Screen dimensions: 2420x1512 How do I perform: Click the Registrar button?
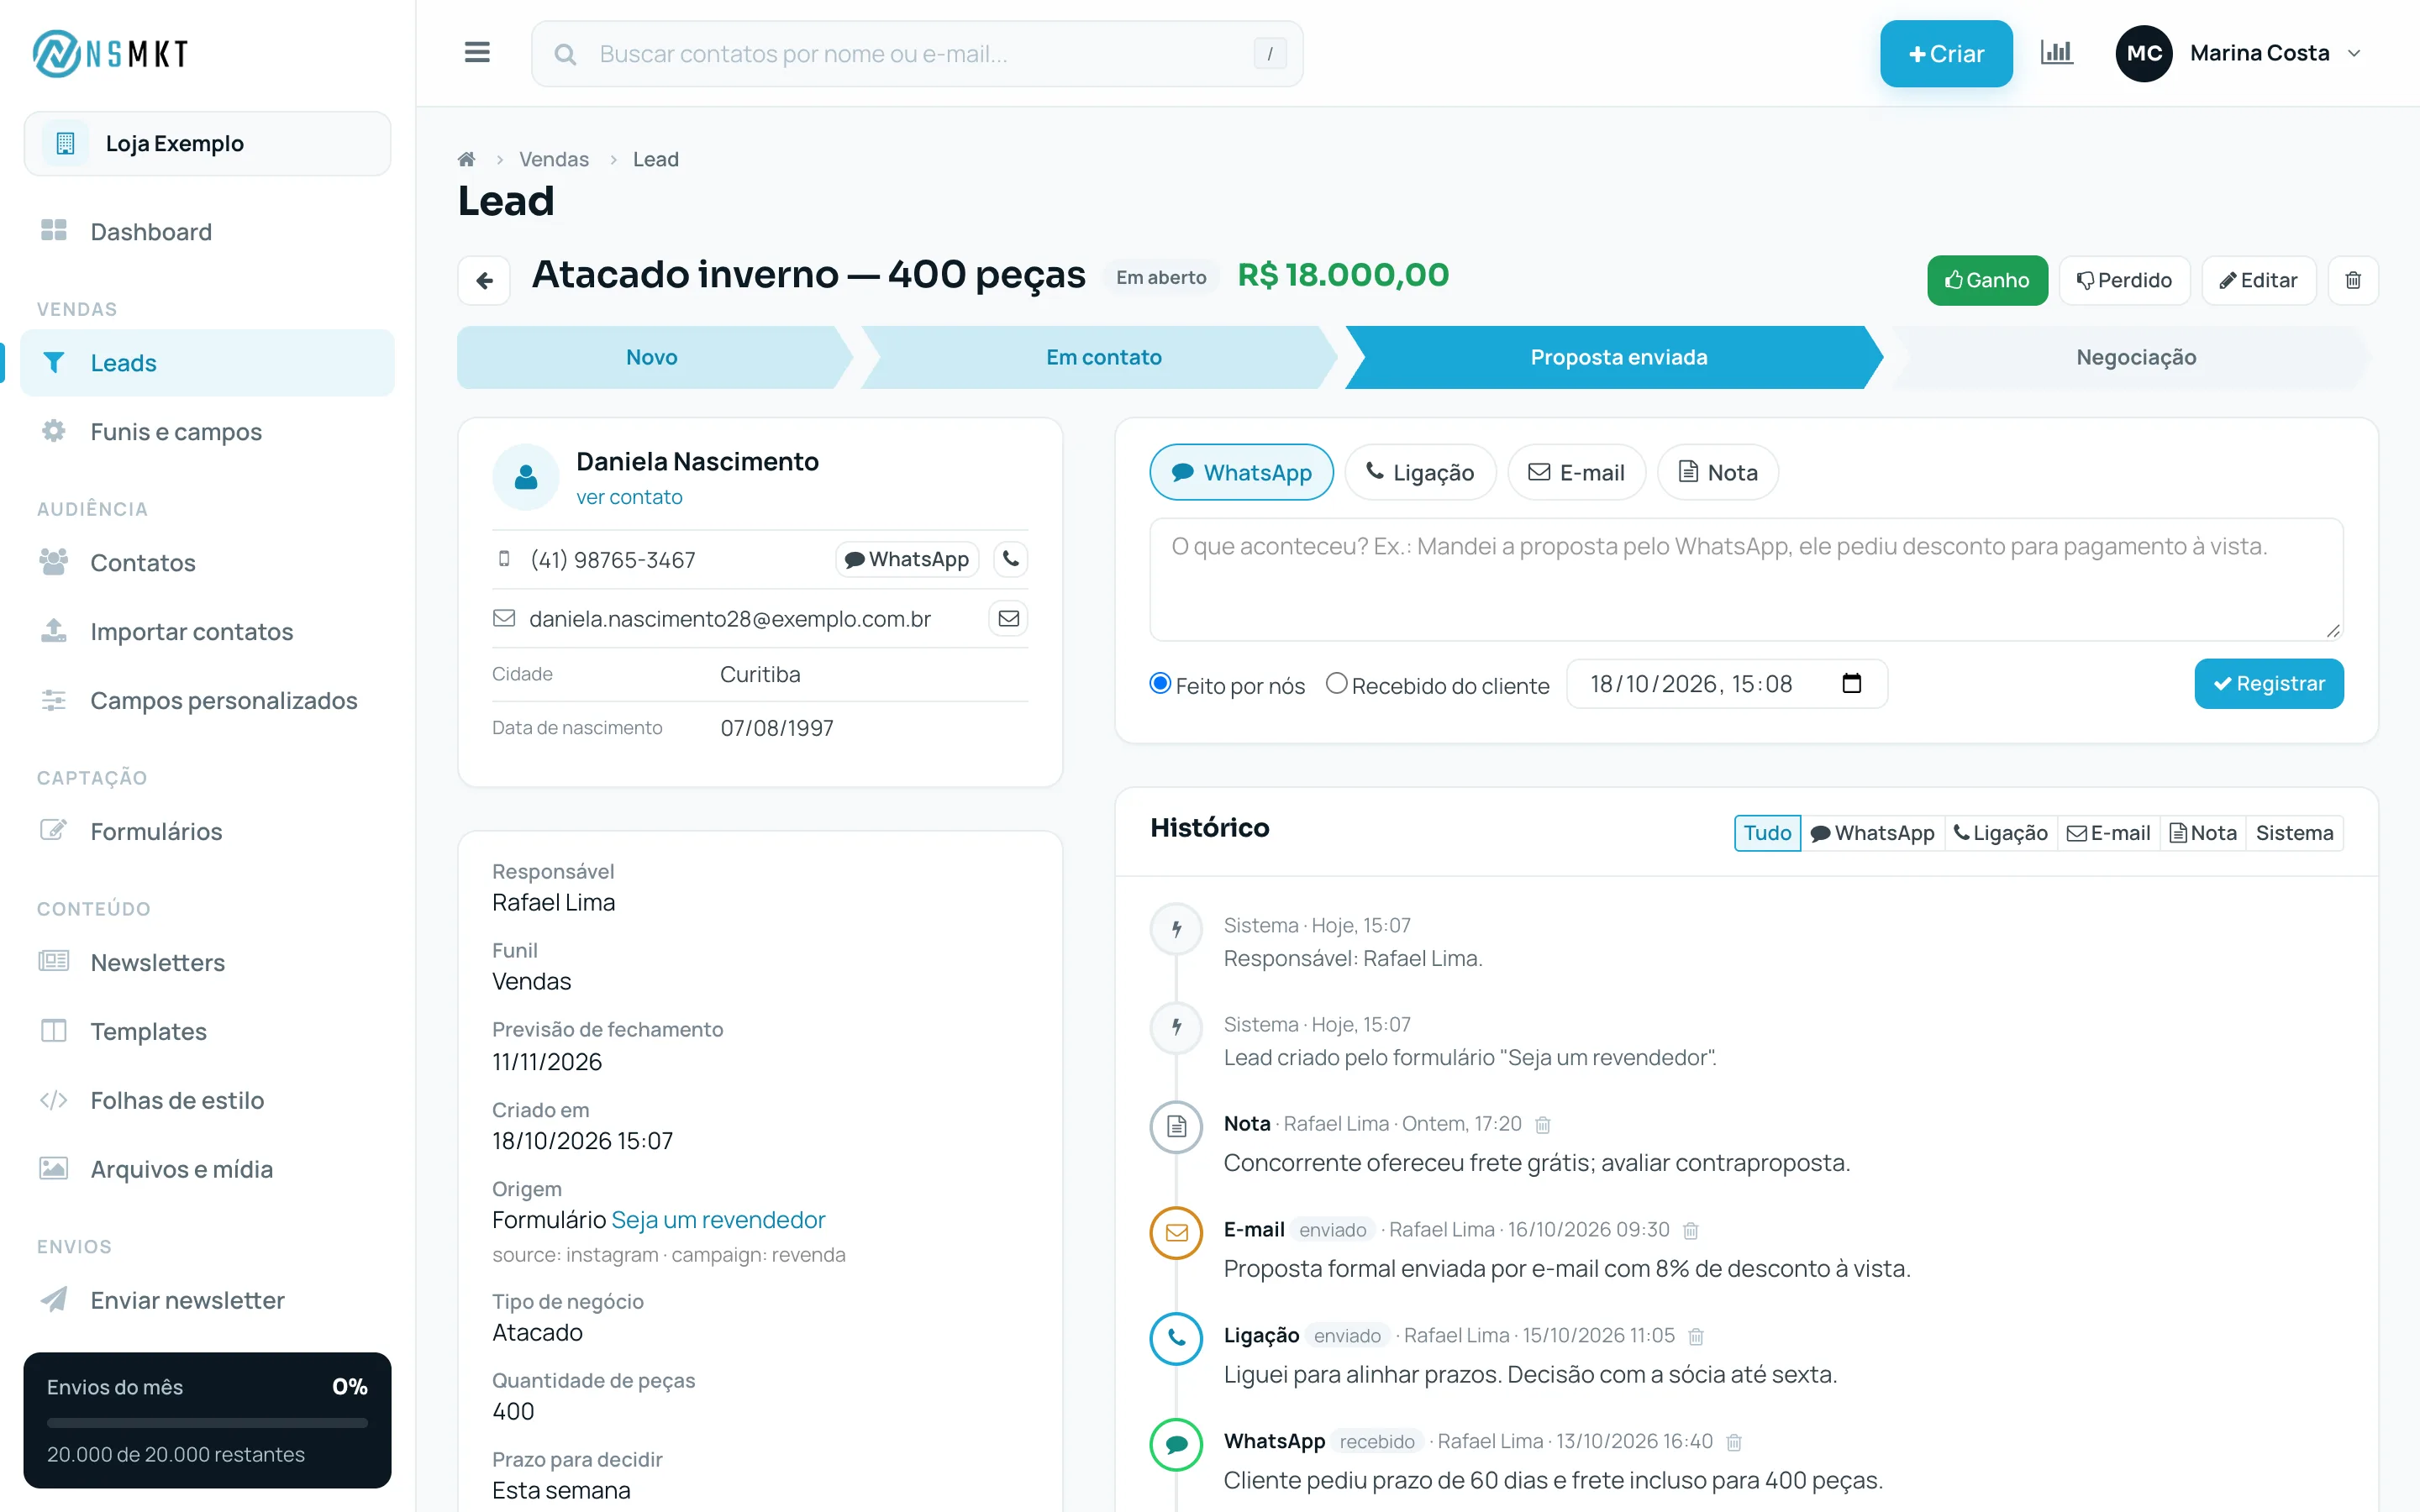click(2268, 684)
